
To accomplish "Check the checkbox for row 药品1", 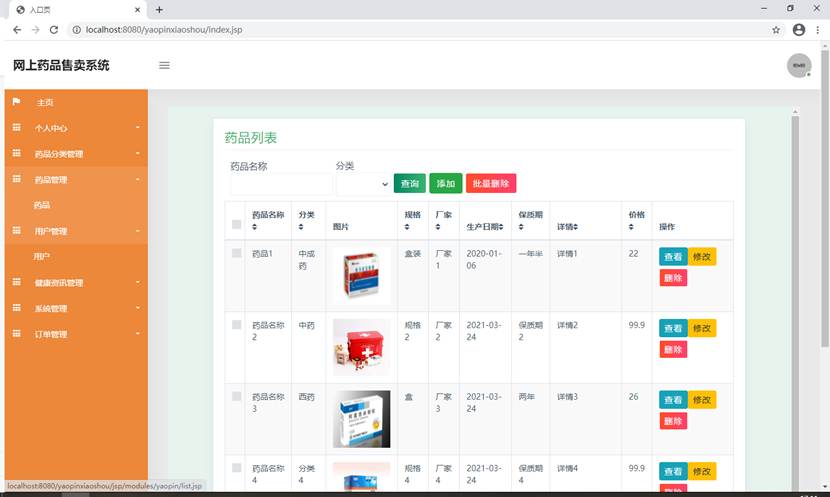I will [237, 253].
